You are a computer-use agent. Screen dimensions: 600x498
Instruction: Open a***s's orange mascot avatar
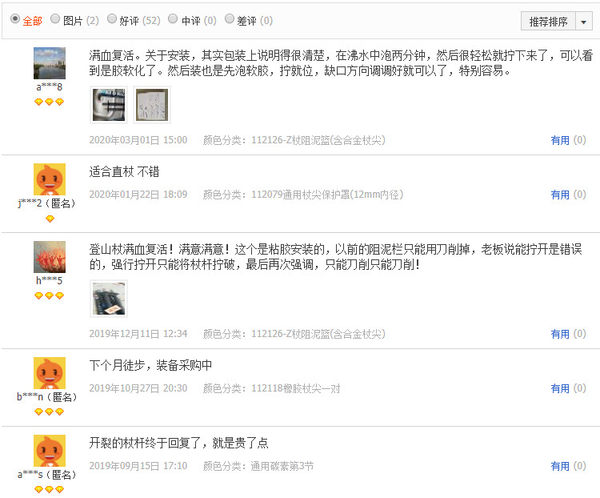(49, 451)
